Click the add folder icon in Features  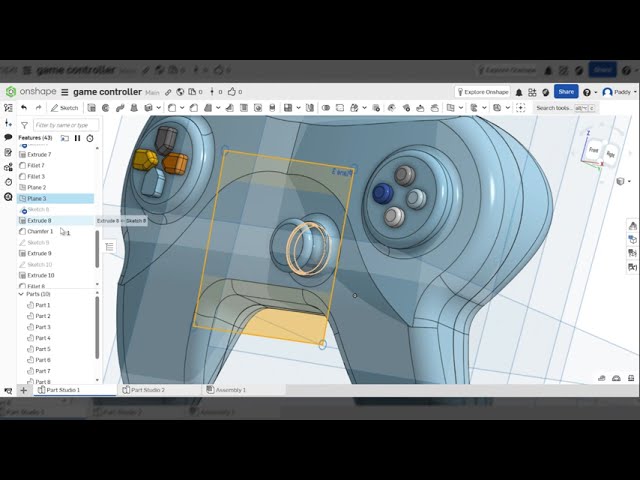64,138
